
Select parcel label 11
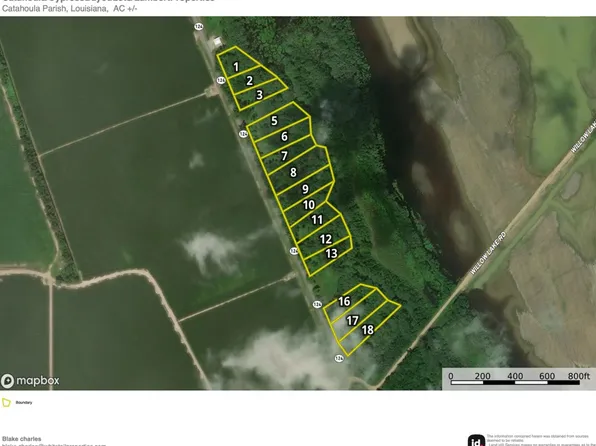(317, 220)
